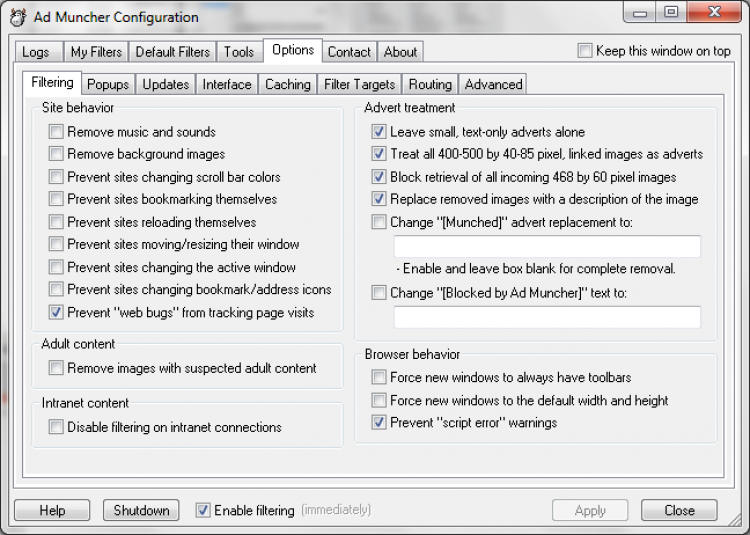The height and width of the screenshot is (535, 750).
Task: Uncheck Prevent "web bugs" from tracking
Action: point(56,313)
